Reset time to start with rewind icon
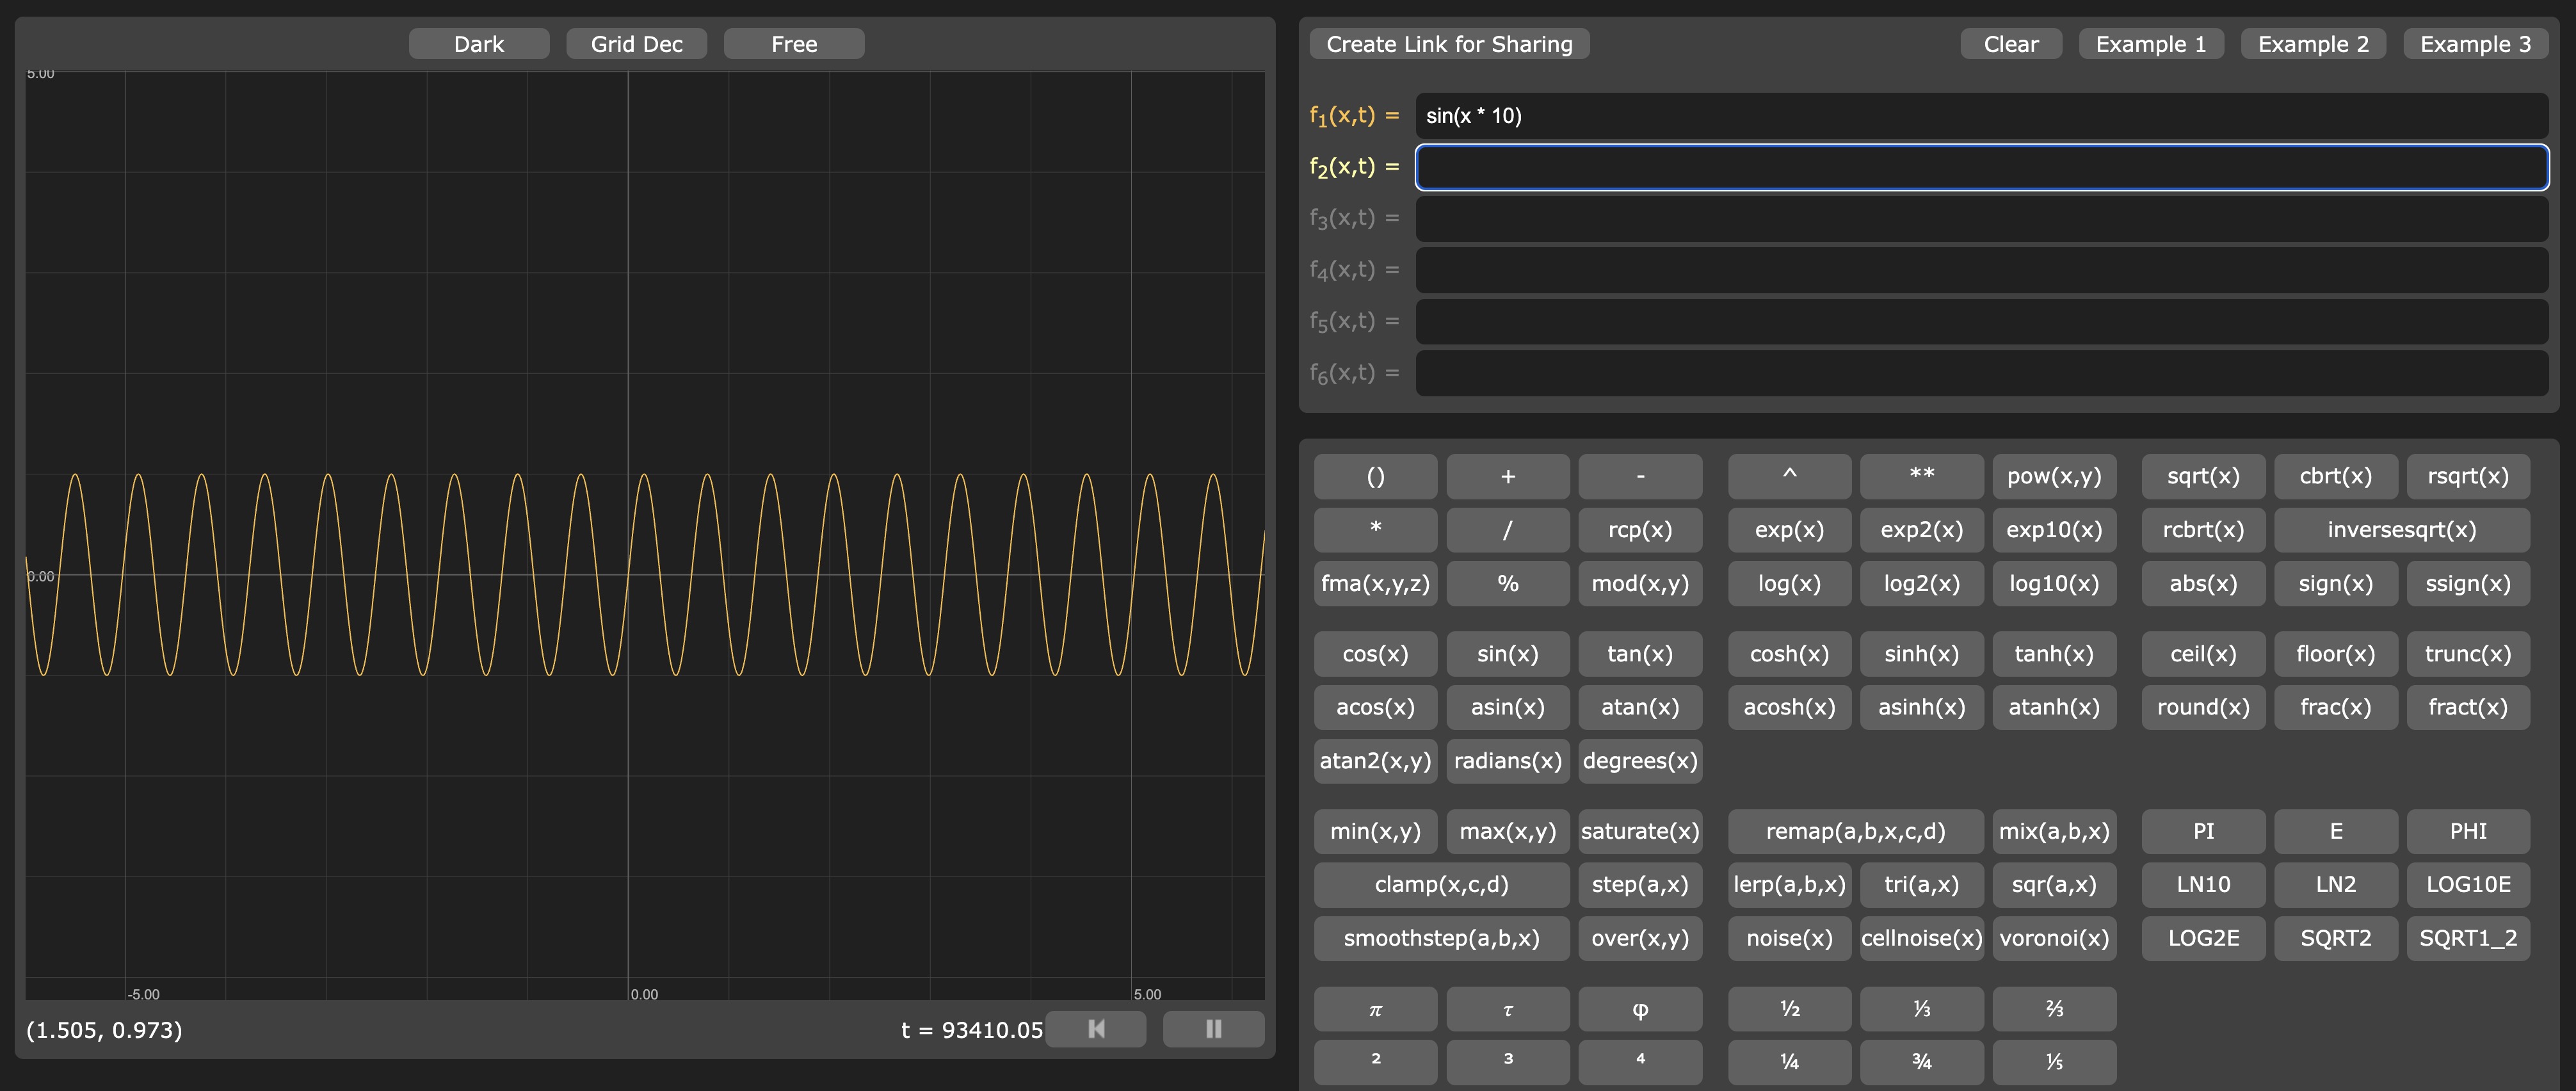The width and height of the screenshot is (2576, 1091). pos(1096,1029)
